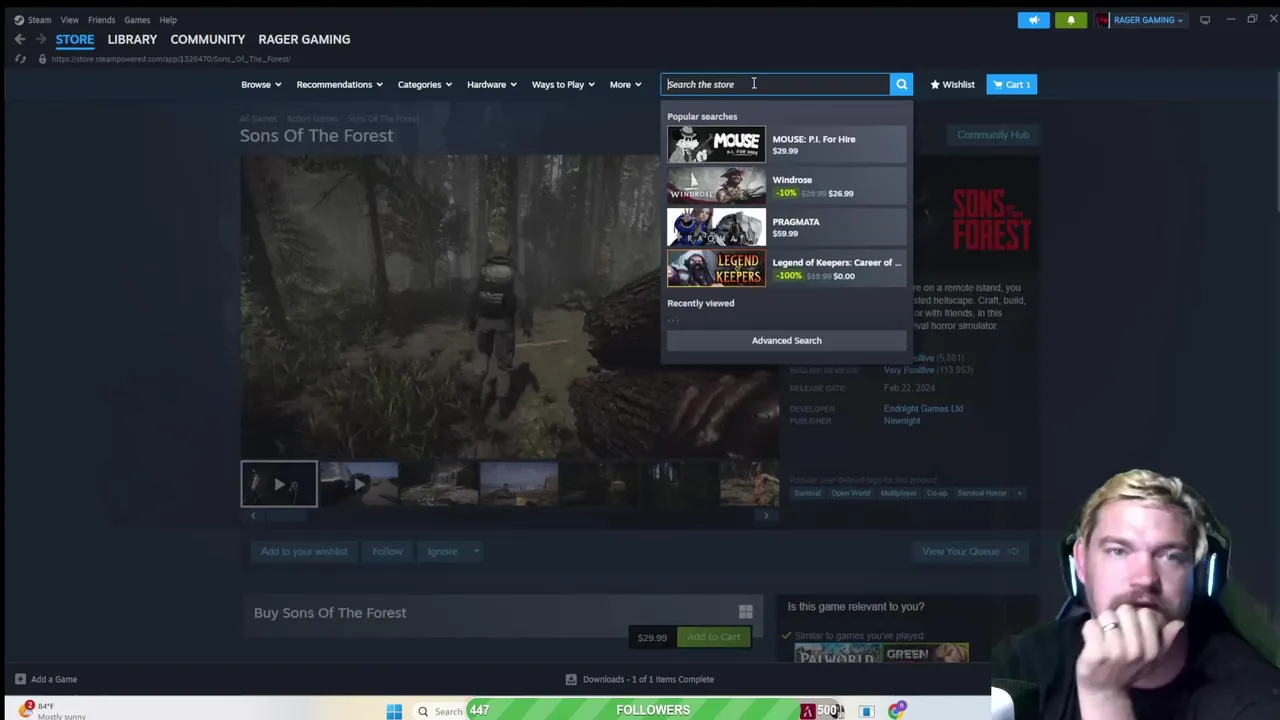Image resolution: width=1280 pixels, height=720 pixels.
Task: Click View Your Queue
Action: 970,551
